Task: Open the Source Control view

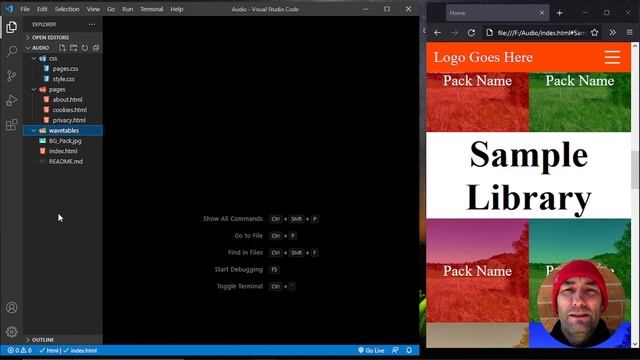Action: coord(11,76)
